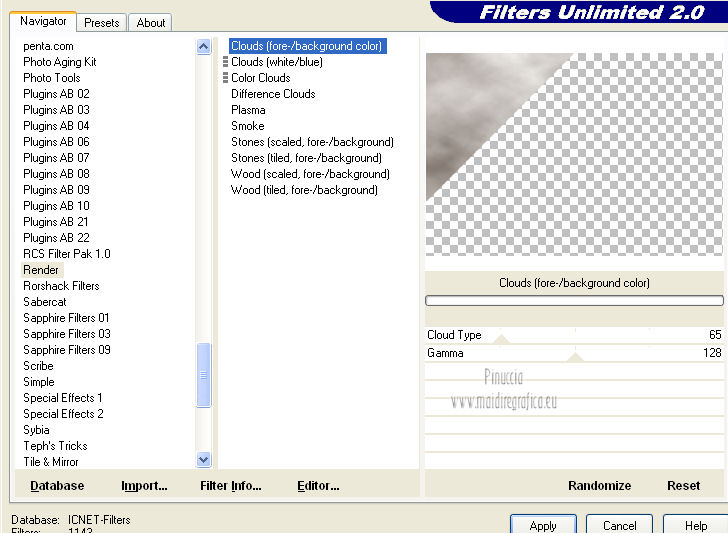Click the category list scrollbar thumb
This screenshot has width=728, height=533.
[x=203, y=375]
